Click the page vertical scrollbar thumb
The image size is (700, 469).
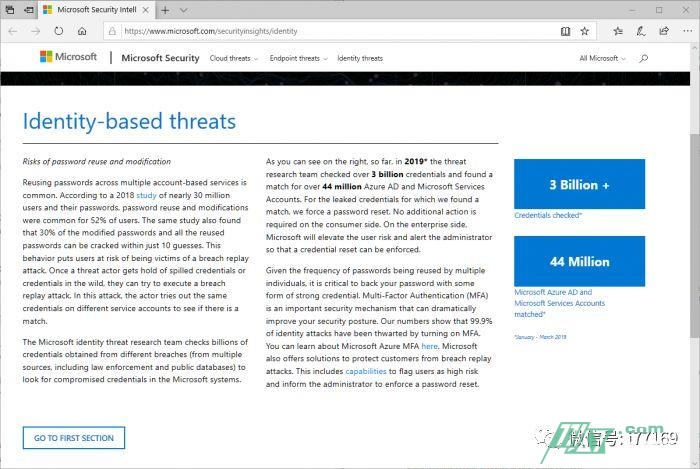pyautogui.click(x=695, y=235)
